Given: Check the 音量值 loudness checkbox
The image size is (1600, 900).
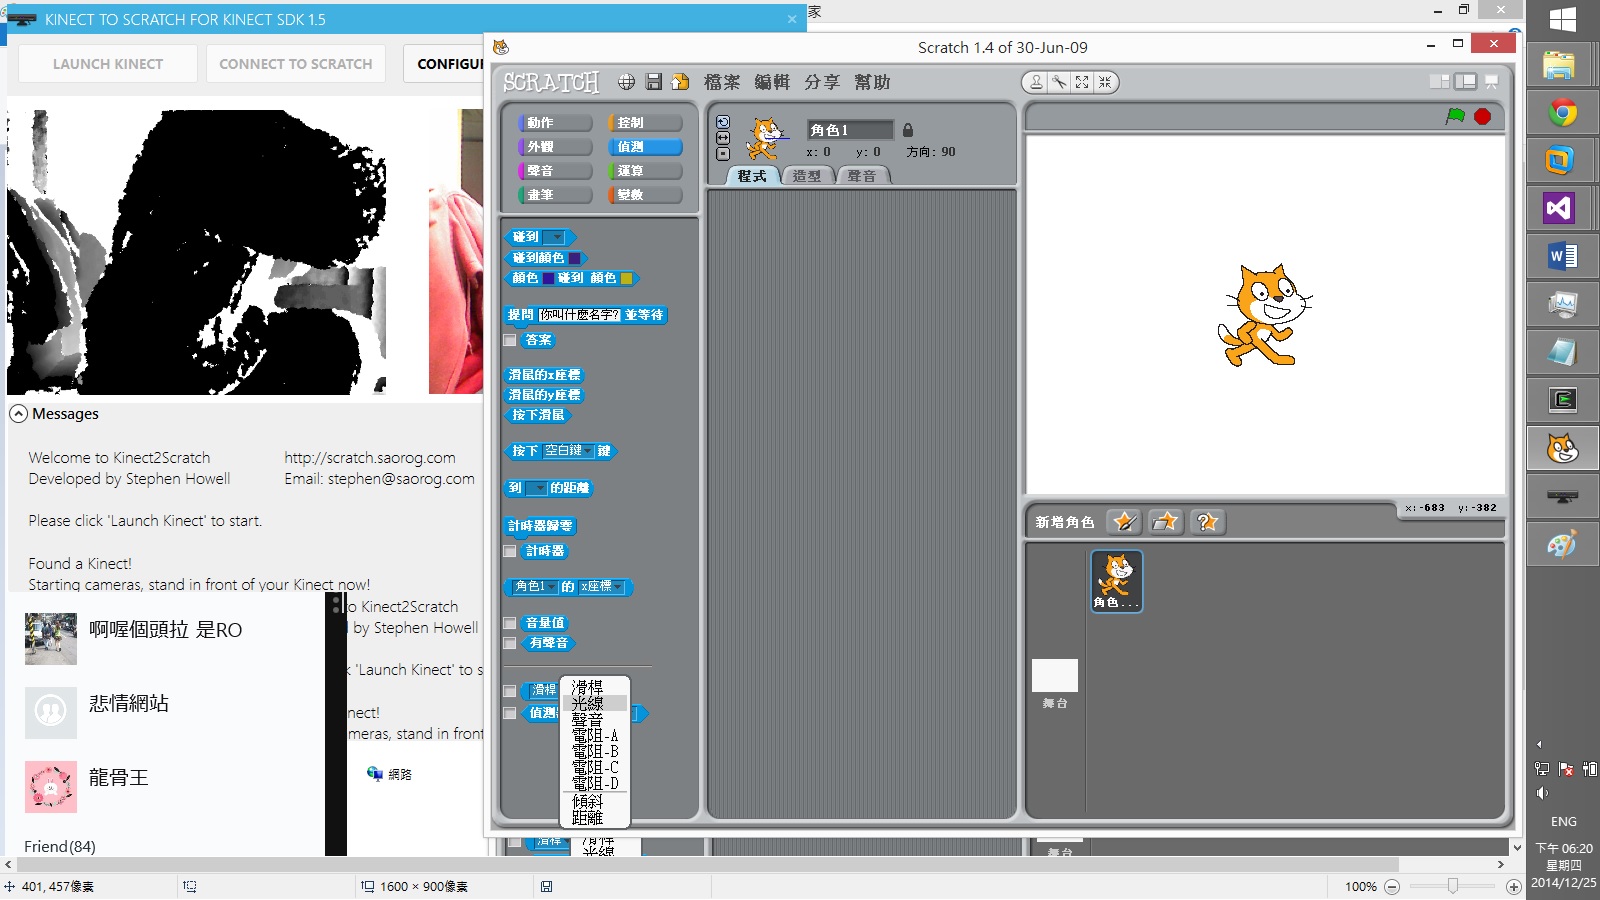Looking at the screenshot, I should tap(510, 623).
